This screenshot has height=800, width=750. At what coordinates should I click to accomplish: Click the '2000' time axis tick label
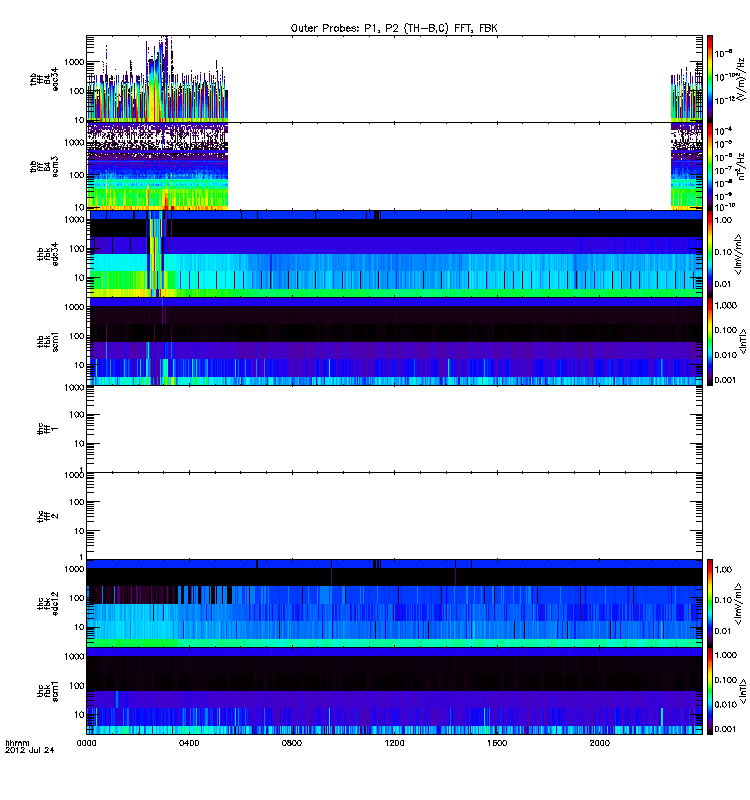point(599,743)
